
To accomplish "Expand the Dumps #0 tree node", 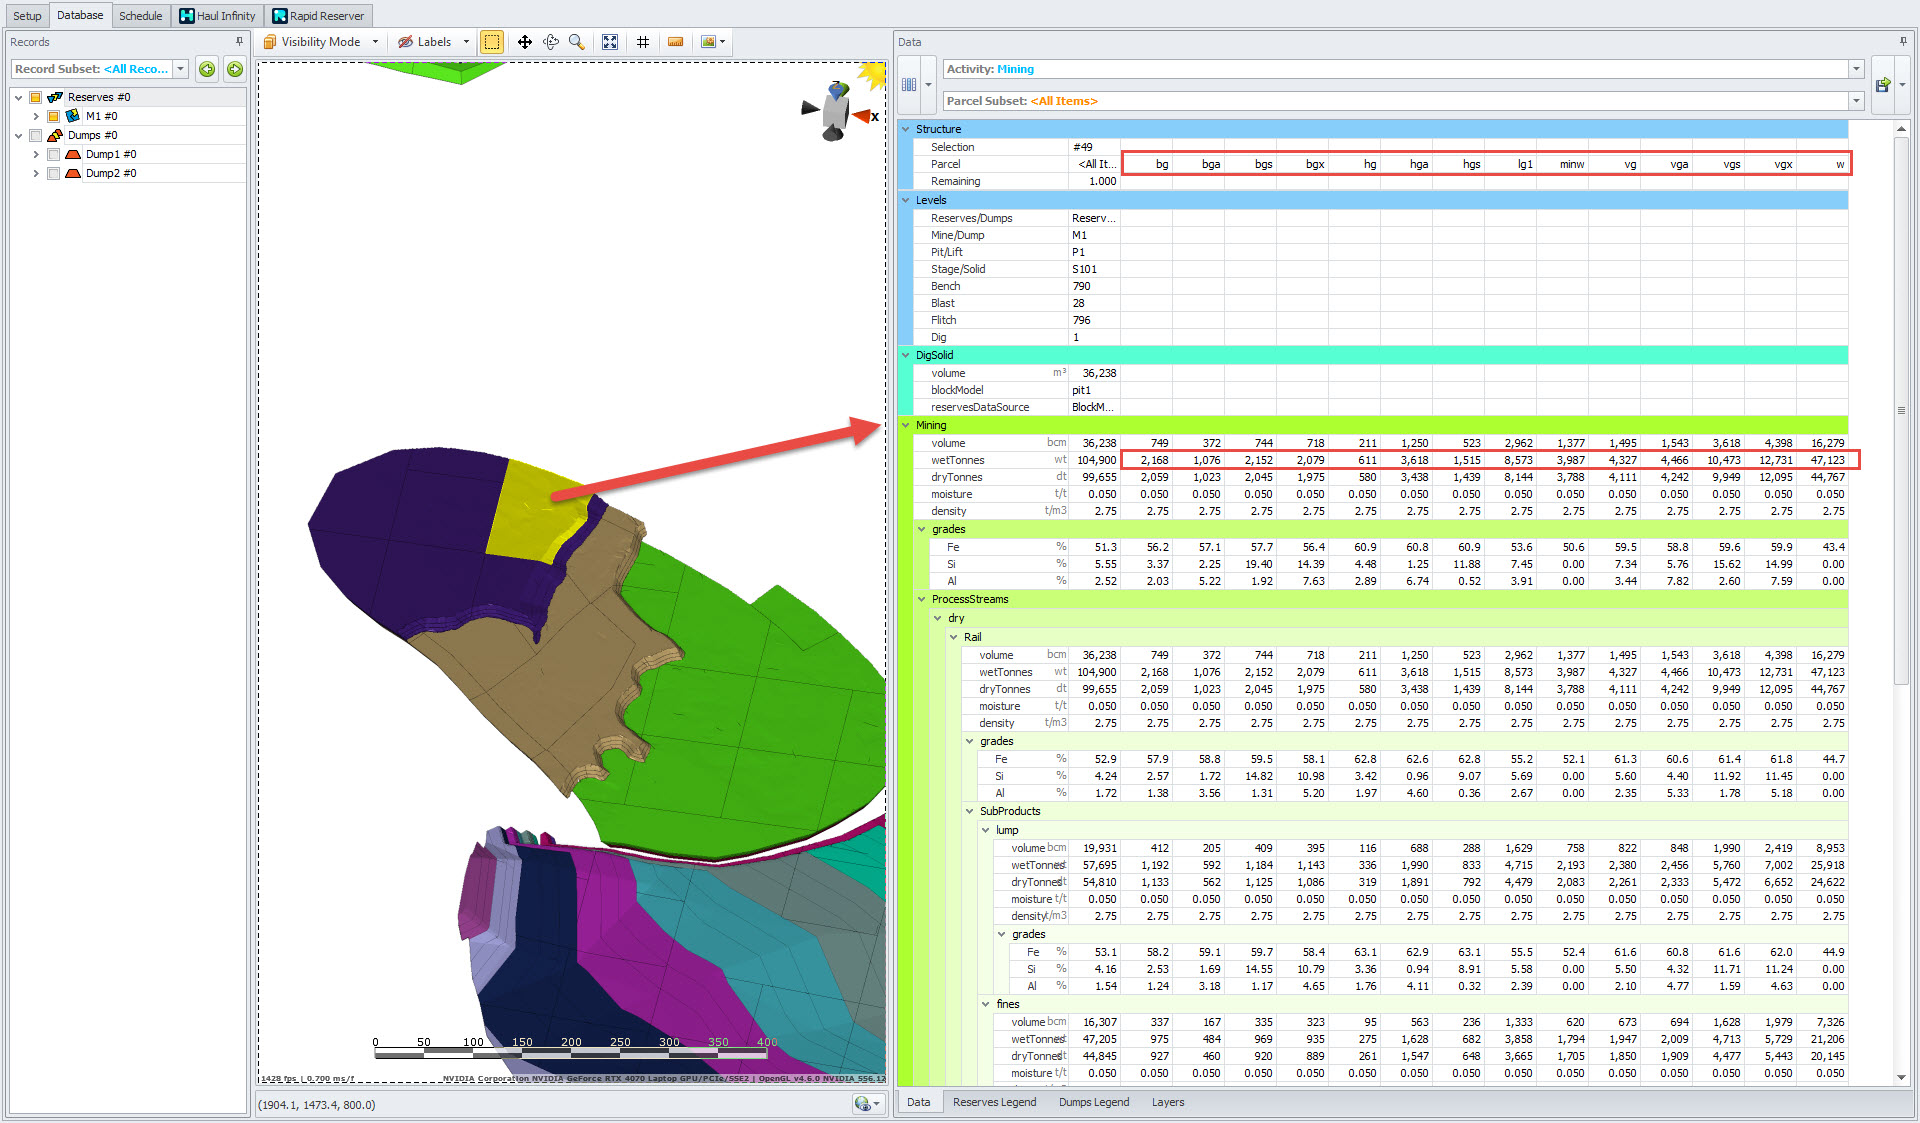I will coord(19,135).
